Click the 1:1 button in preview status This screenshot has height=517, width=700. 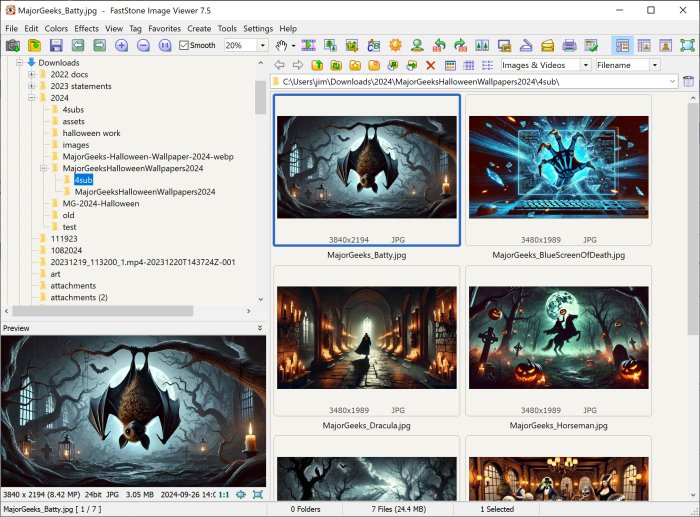tap(224, 495)
